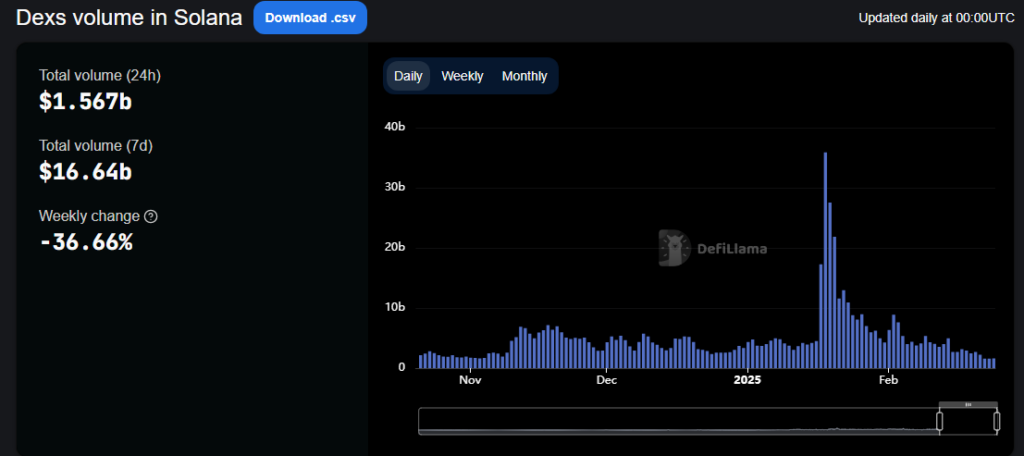Screen dimensions: 1024x456
Task: Click the 2025 label on x-axis
Action: click(748, 380)
